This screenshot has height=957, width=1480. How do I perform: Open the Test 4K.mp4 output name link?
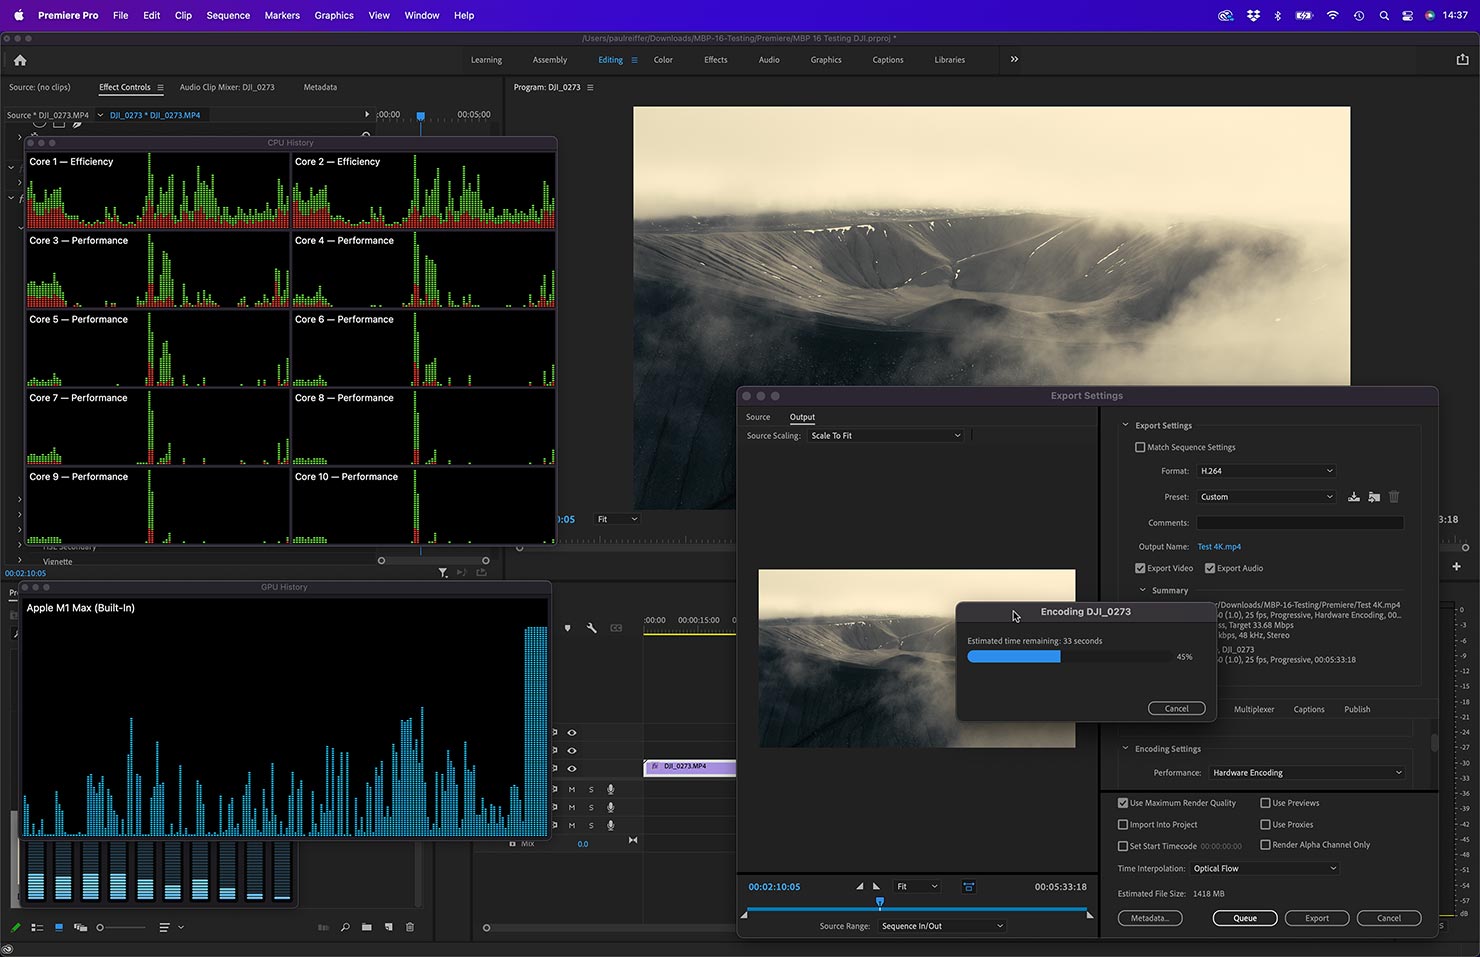click(x=1219, y=547)
